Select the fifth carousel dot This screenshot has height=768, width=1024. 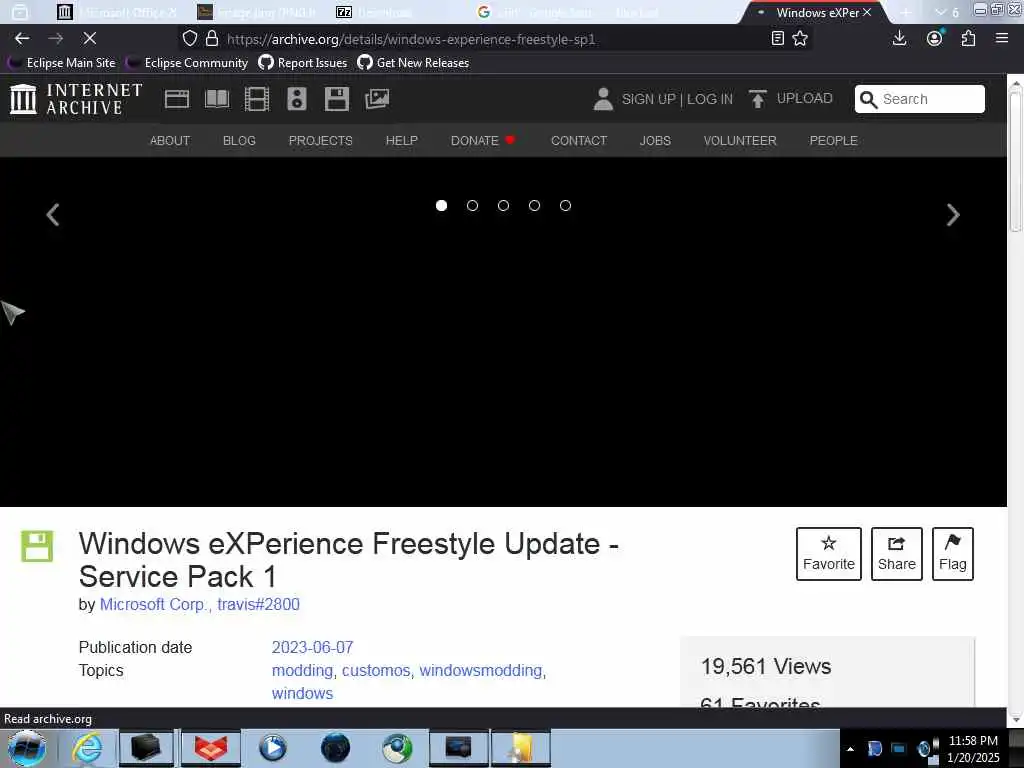(566, 206)
